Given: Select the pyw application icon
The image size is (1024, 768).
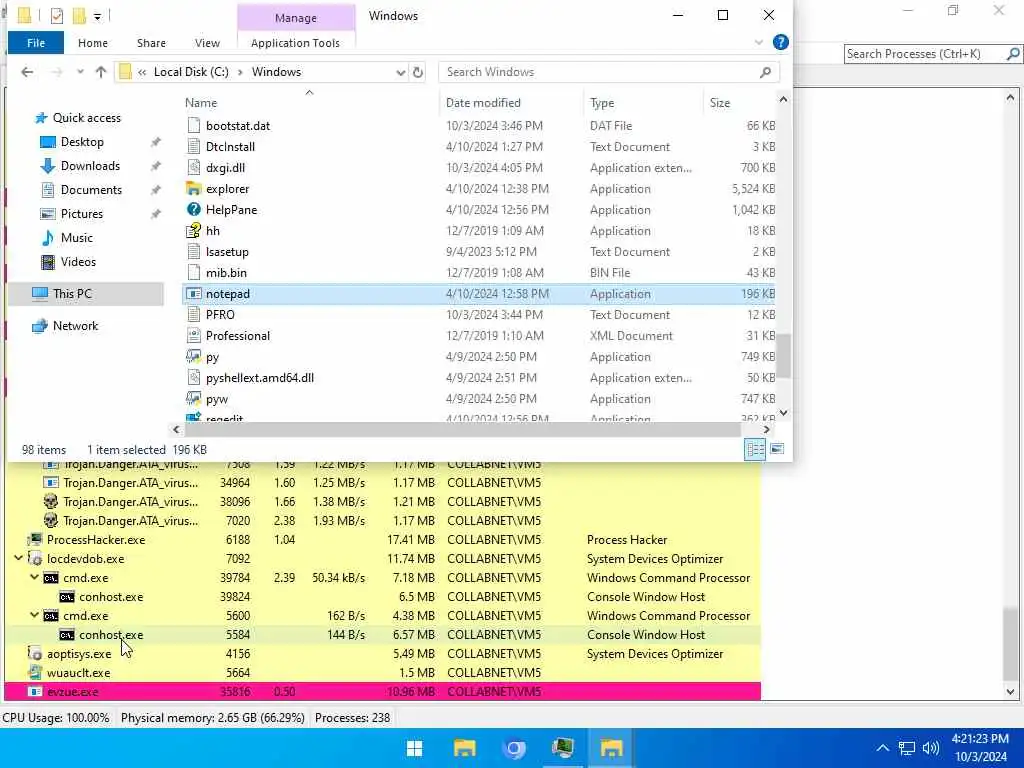Looking at the screenshot, I should 193,398.
